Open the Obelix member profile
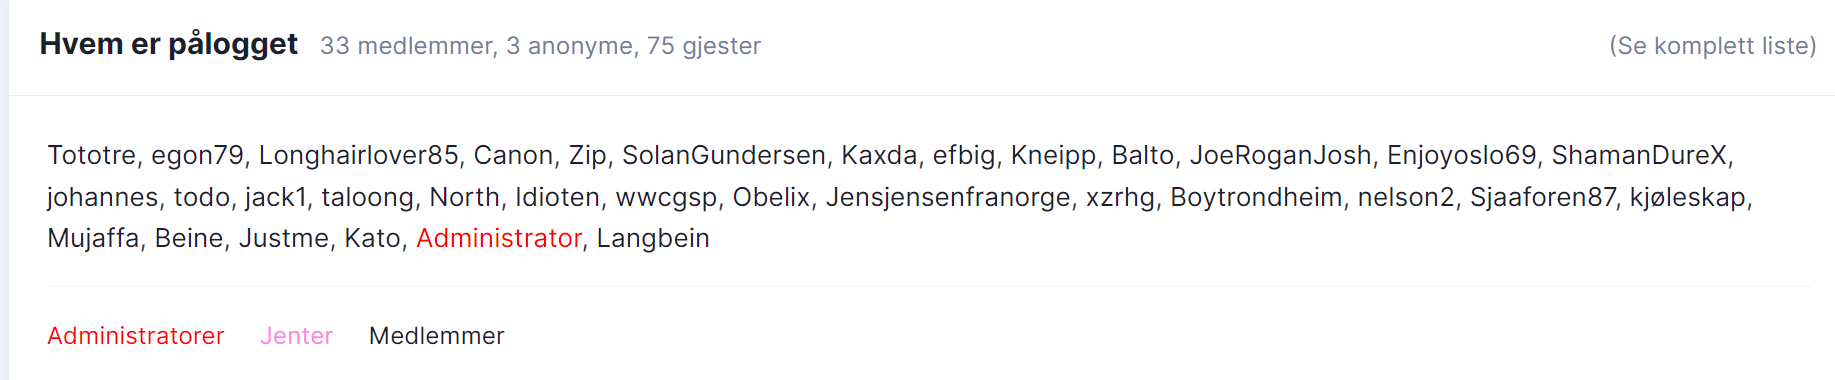 pos(771,197)
